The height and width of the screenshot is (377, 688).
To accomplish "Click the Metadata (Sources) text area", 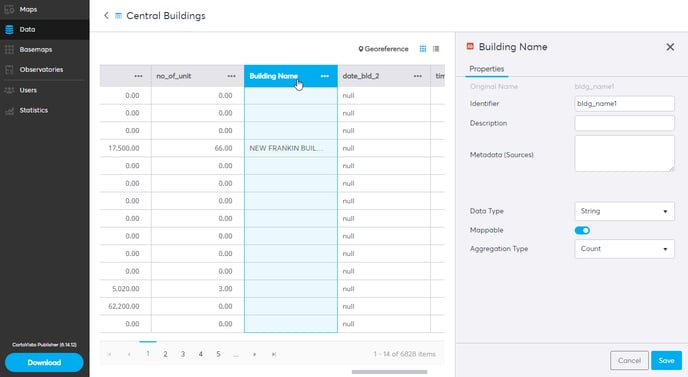I will pos(624,154).
